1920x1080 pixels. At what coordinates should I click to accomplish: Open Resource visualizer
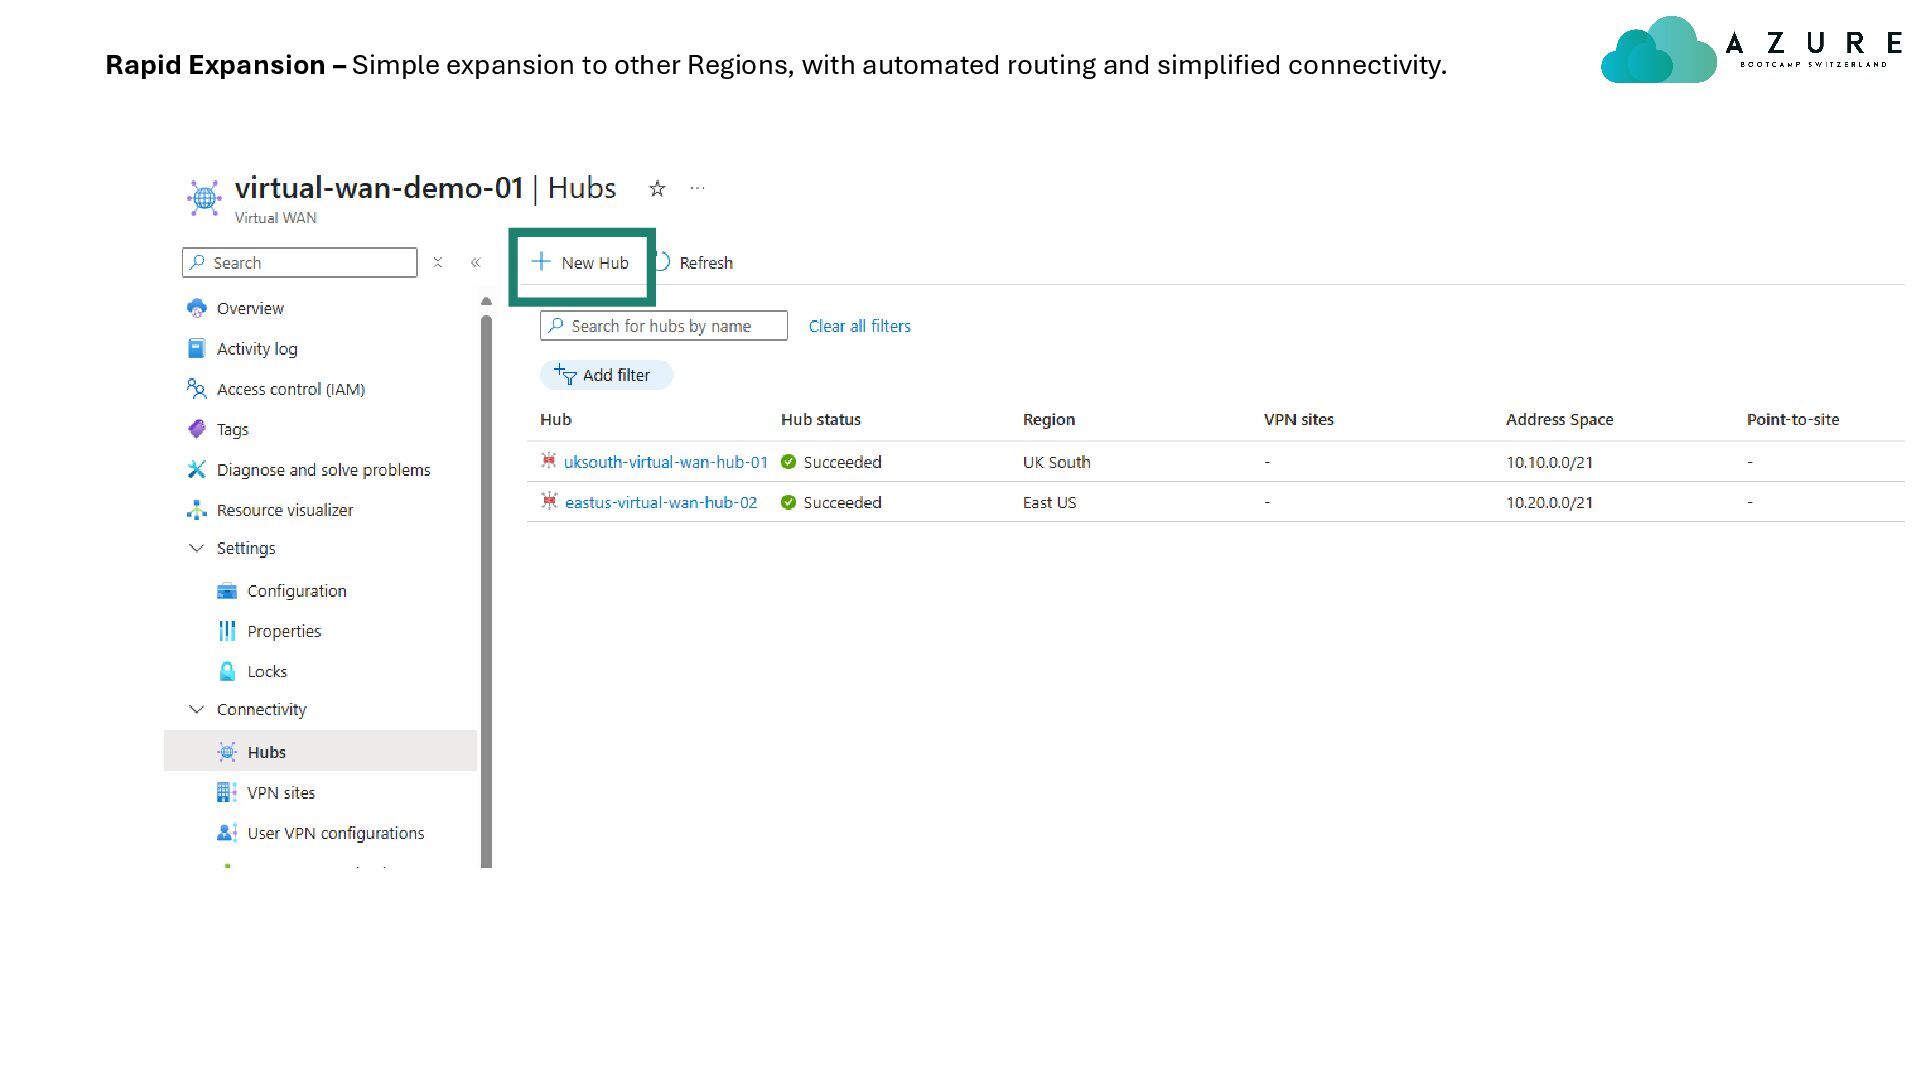[x=285, y=510]
